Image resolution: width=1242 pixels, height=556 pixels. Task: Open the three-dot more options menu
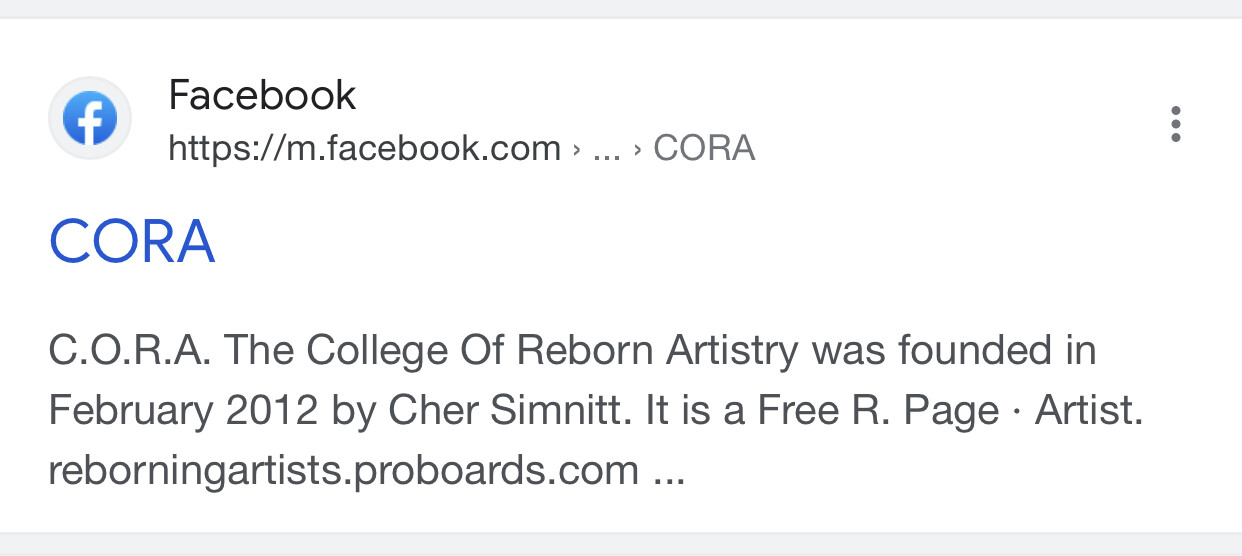tap(1176, 124)
